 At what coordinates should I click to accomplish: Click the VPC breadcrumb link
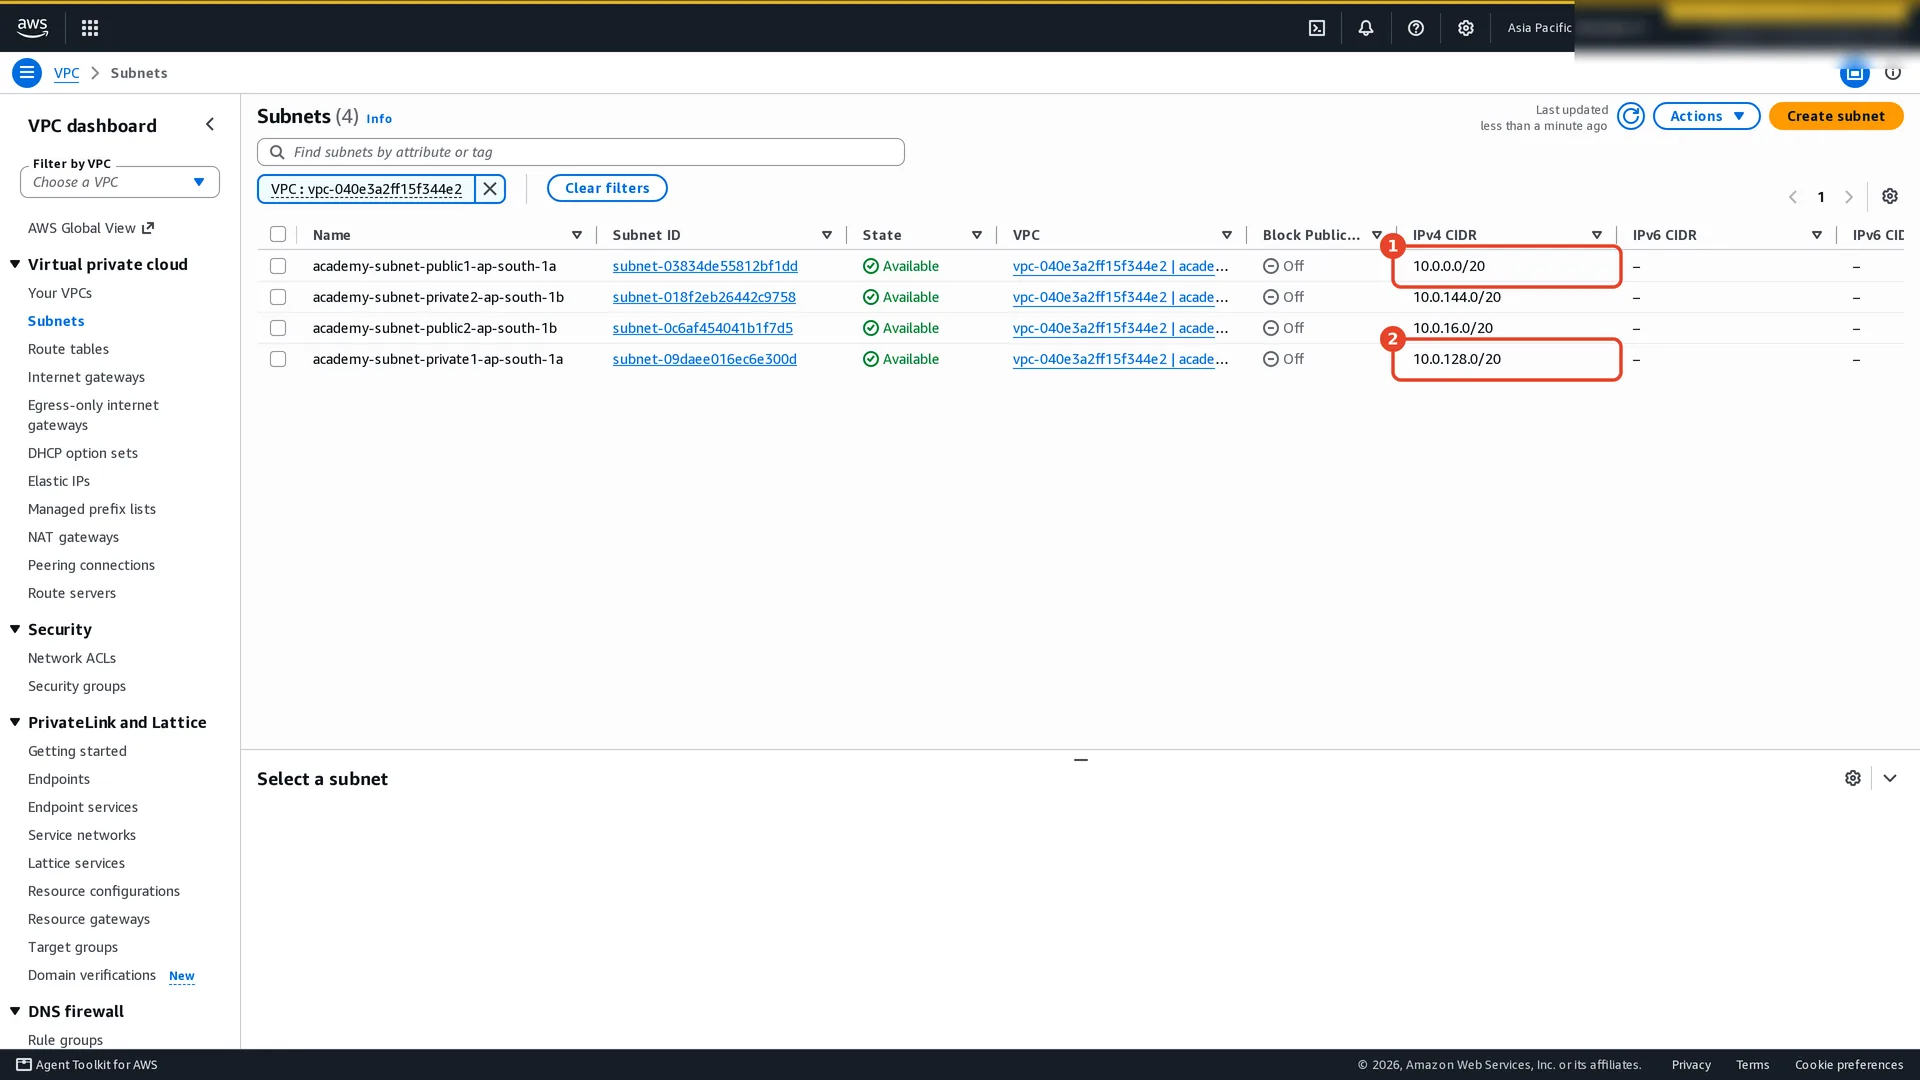(66, 73)
